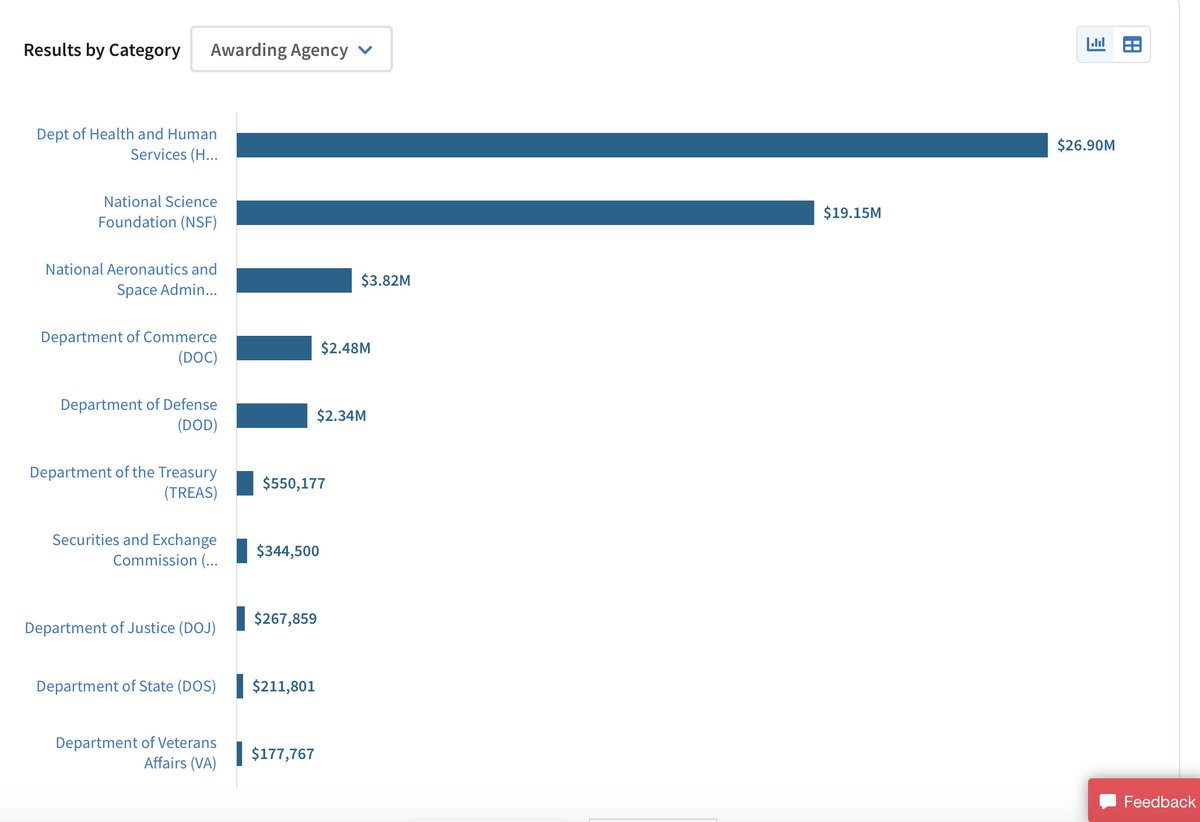Open Securities and Exchange Commission link
Screen dimensions: 1200x822
coord(134,550)
